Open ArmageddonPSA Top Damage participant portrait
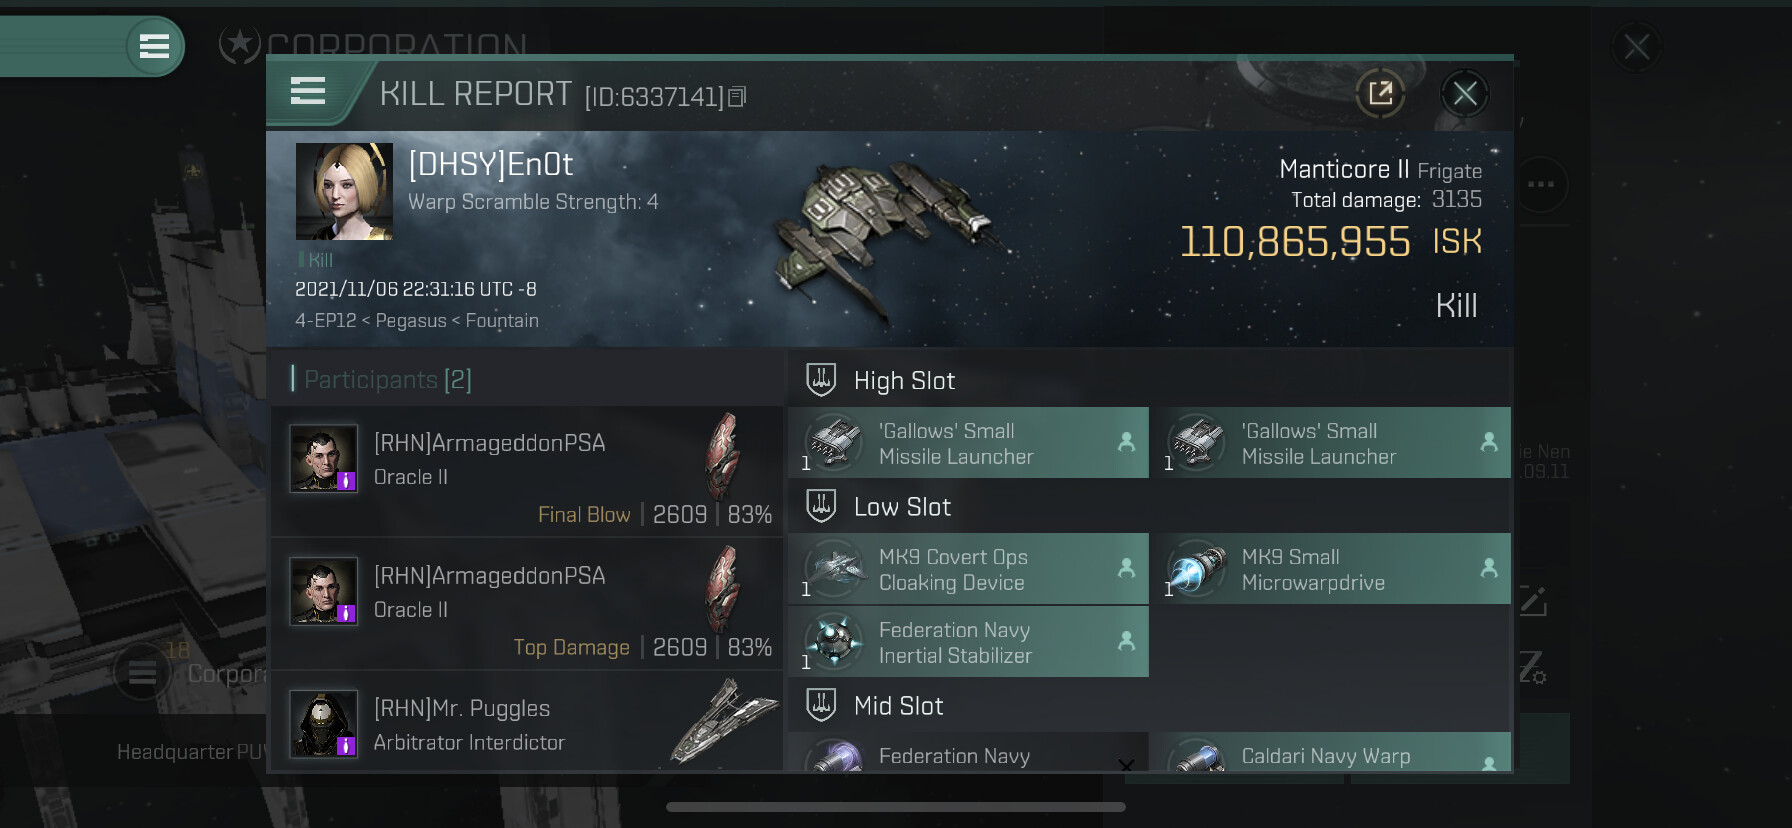 323,591
